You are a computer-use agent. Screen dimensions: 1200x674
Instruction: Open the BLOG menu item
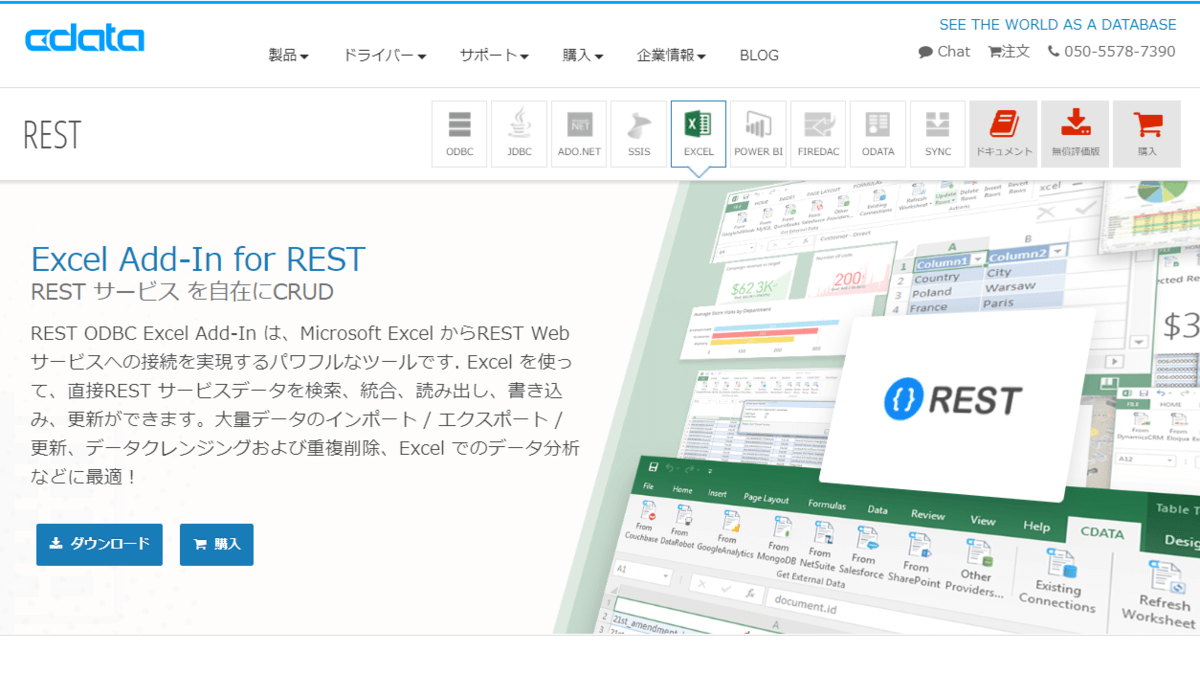(759, 55)
